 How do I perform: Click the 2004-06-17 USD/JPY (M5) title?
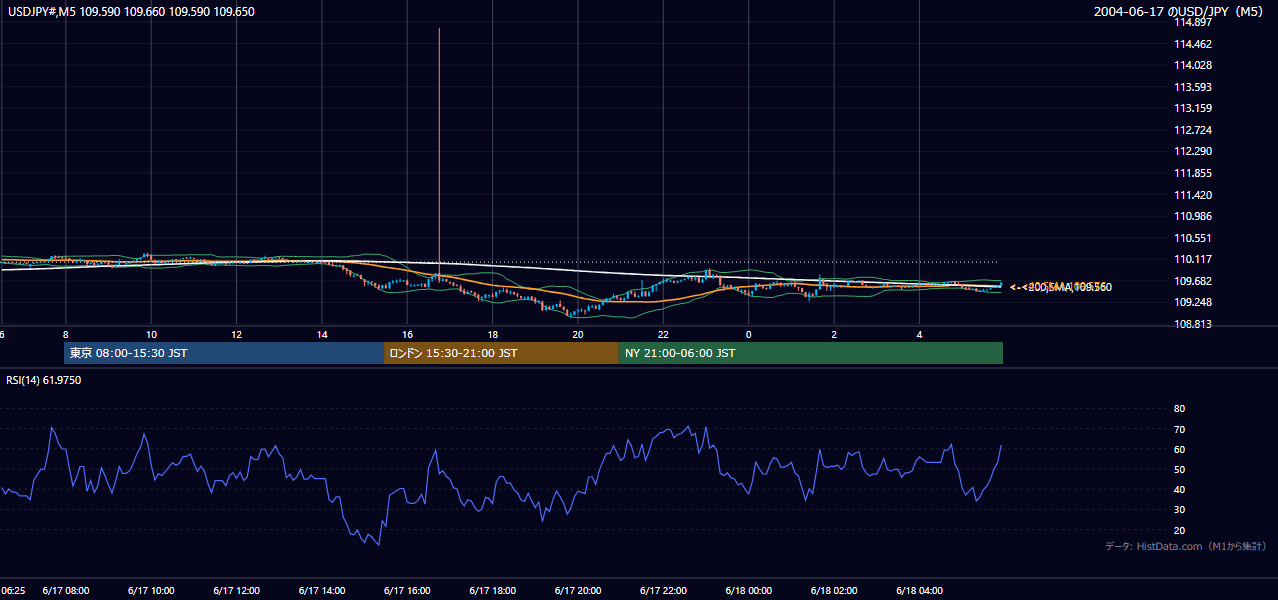tap(1180, 12)
